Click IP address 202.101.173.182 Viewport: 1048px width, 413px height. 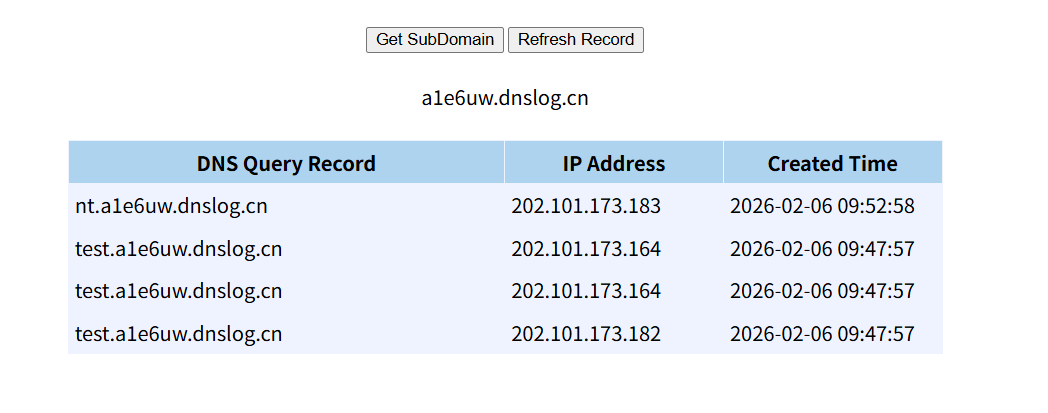(586, 334)
